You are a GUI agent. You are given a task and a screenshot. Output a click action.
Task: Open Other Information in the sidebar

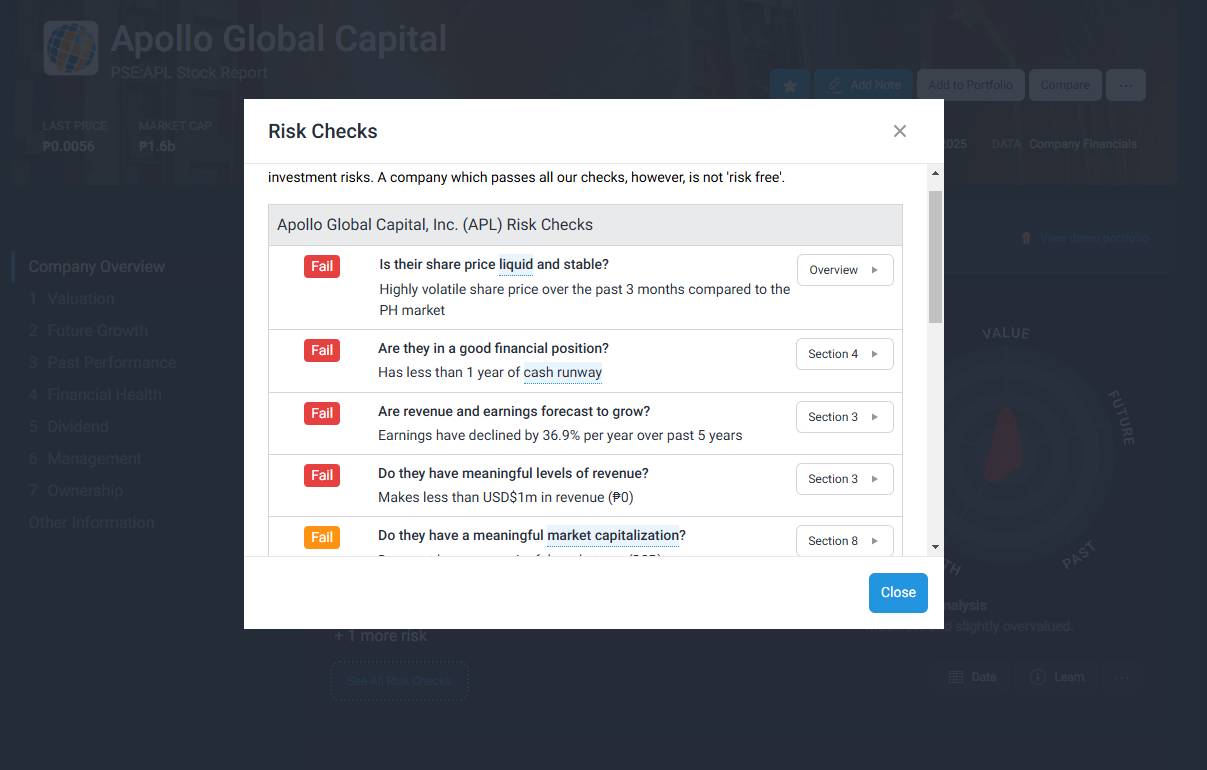coord(91,523)
